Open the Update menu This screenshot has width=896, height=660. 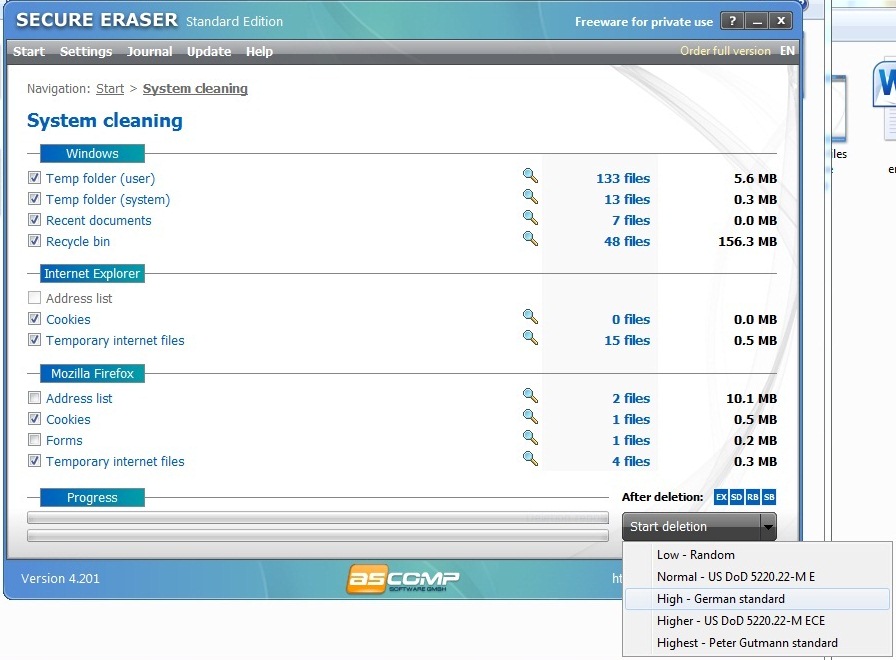coord(209,51)
